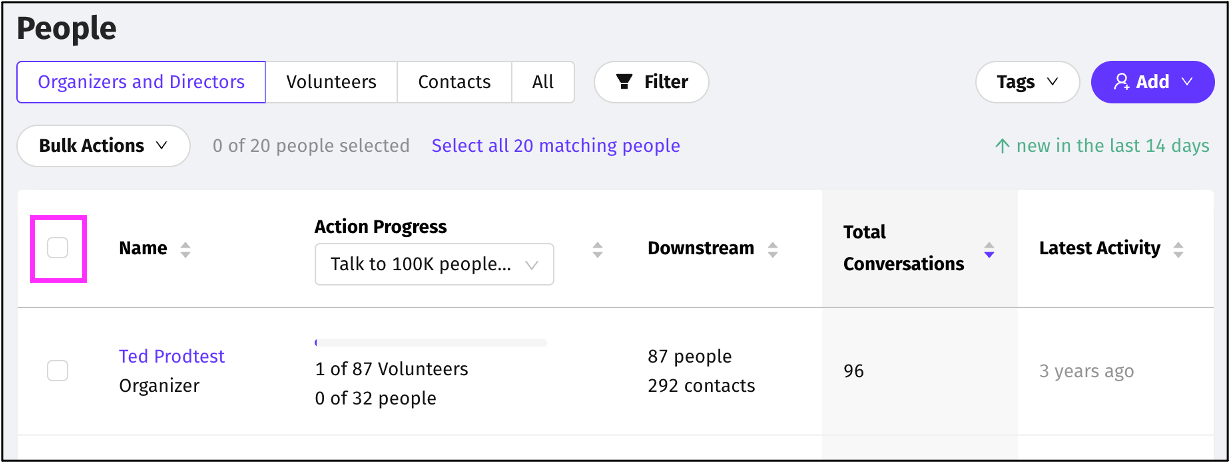This screenshot has width=1230, height=462.
Task: Click the add-person icon
Action: [1122, 82]
